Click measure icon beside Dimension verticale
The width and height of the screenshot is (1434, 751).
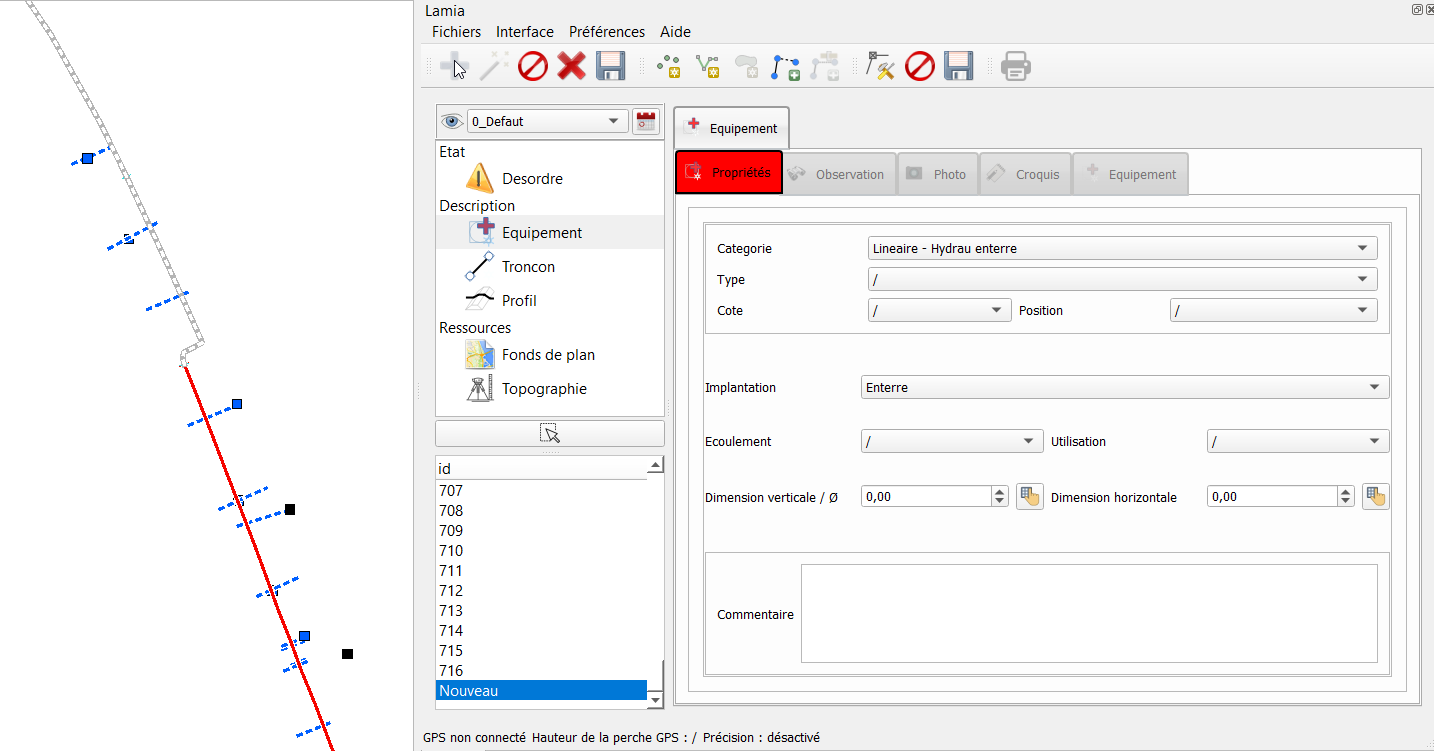tap(1029, 496)
